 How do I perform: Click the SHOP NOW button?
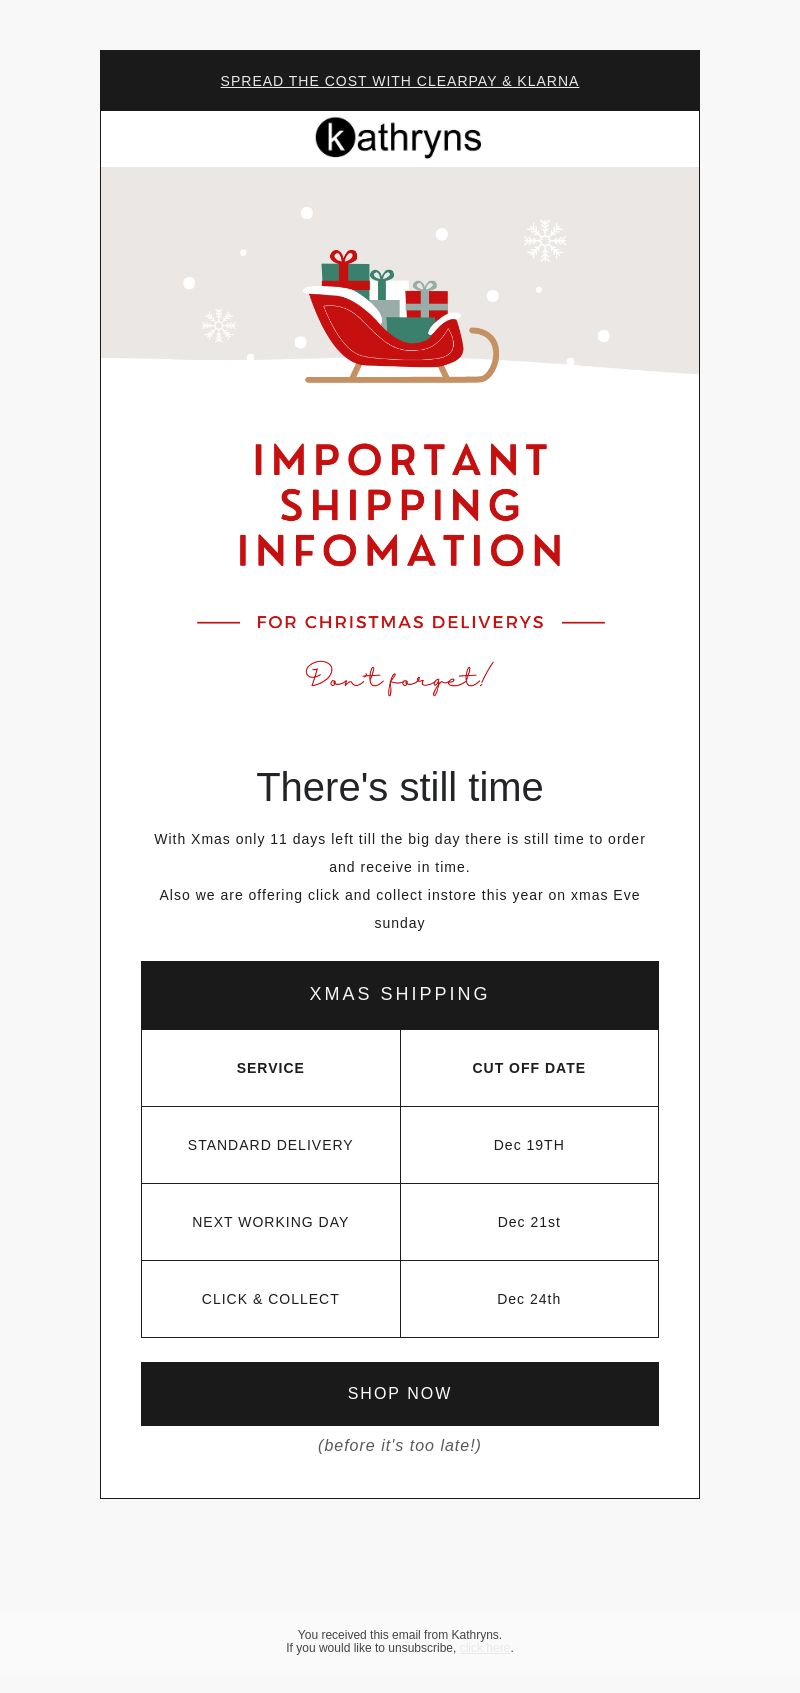[400, 1394]
